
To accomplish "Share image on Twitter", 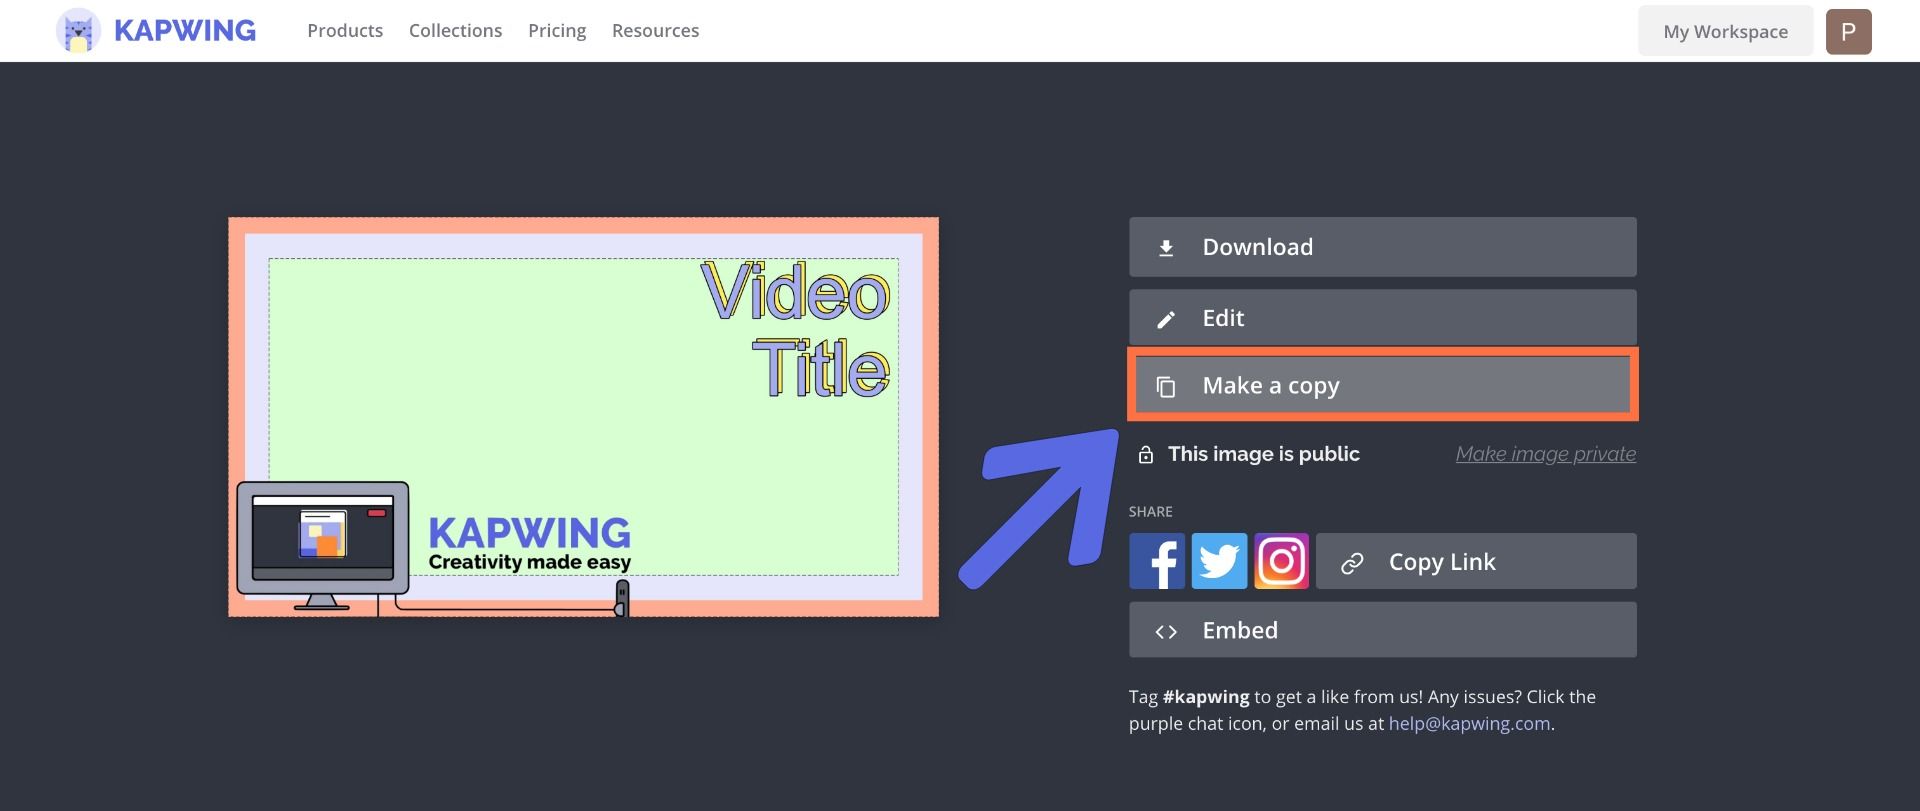I will 1219,561.
